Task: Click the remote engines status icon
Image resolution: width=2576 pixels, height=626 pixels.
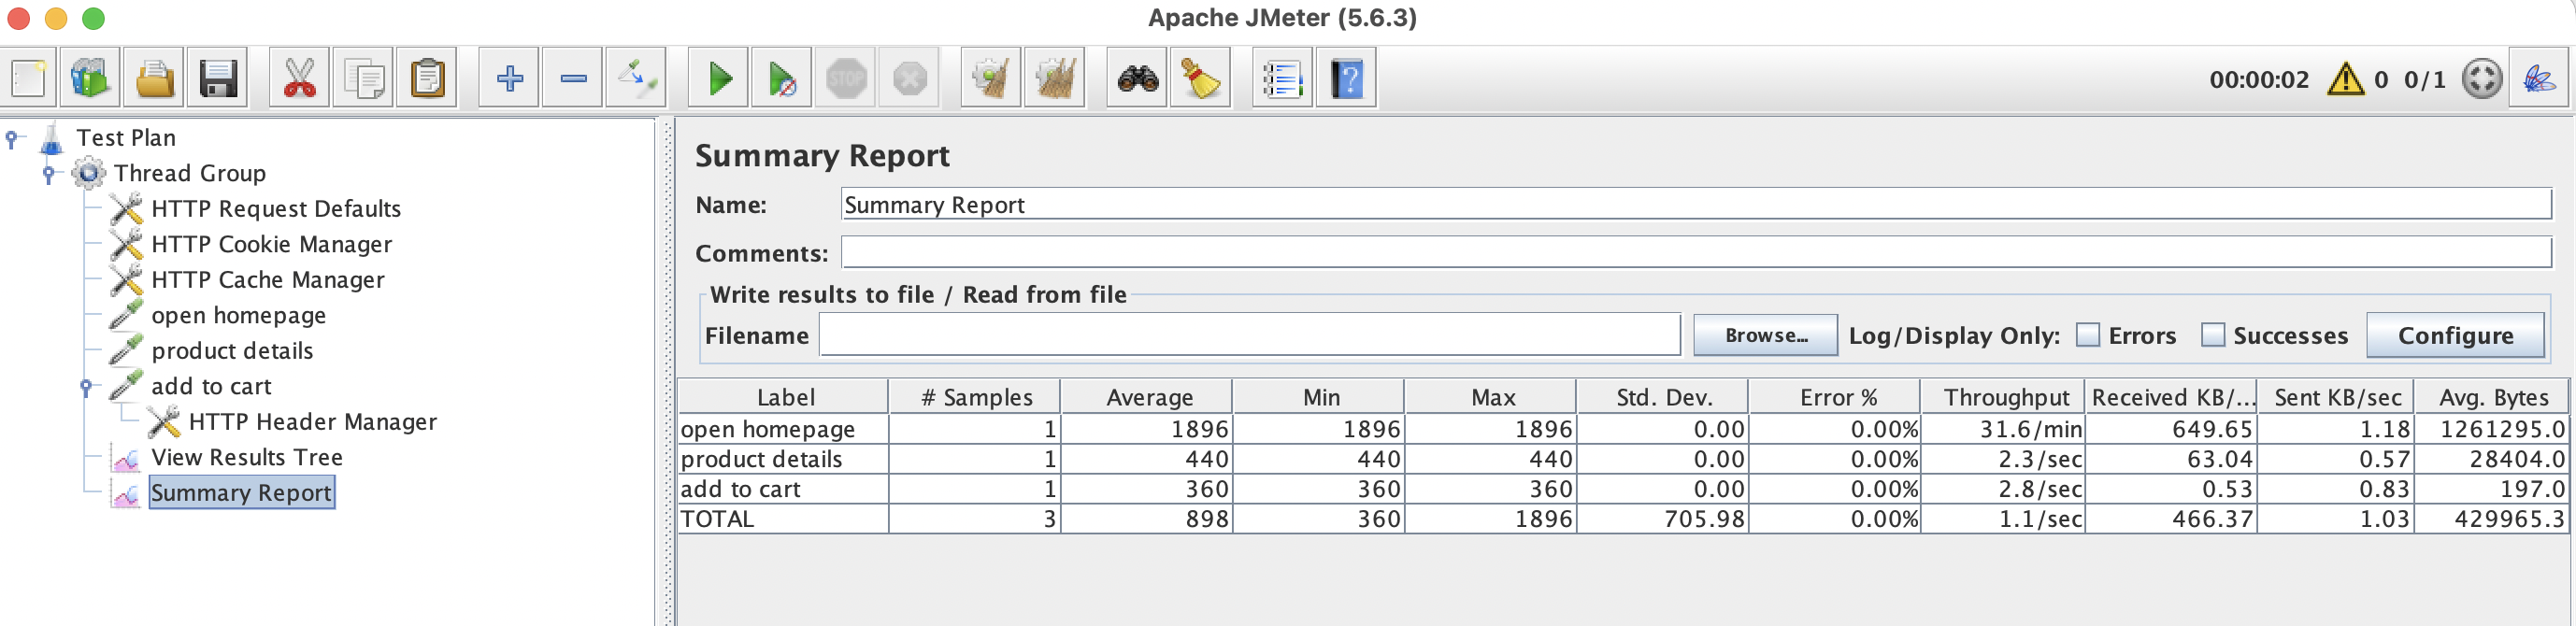Action: 2481,79
